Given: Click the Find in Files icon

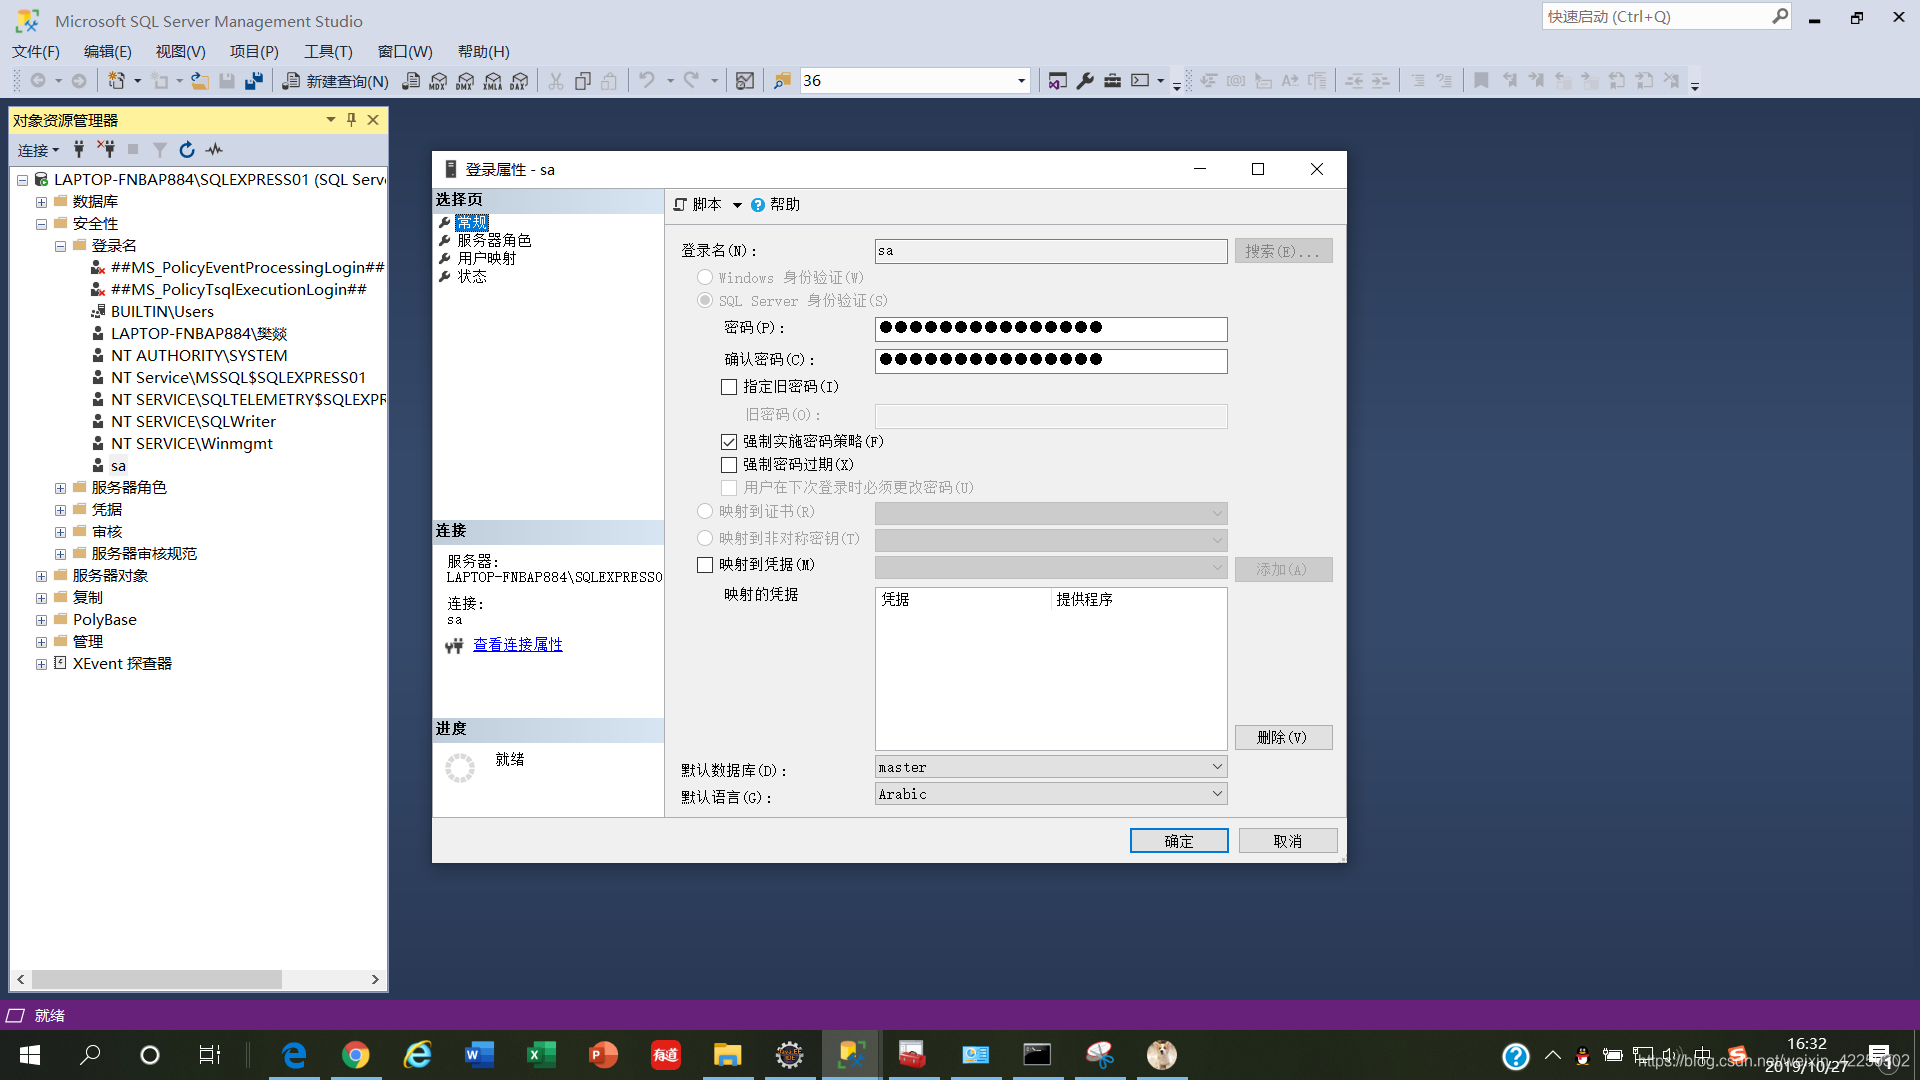Looking at the screenshot, I should pyautogui.click(x=782, y=81).
